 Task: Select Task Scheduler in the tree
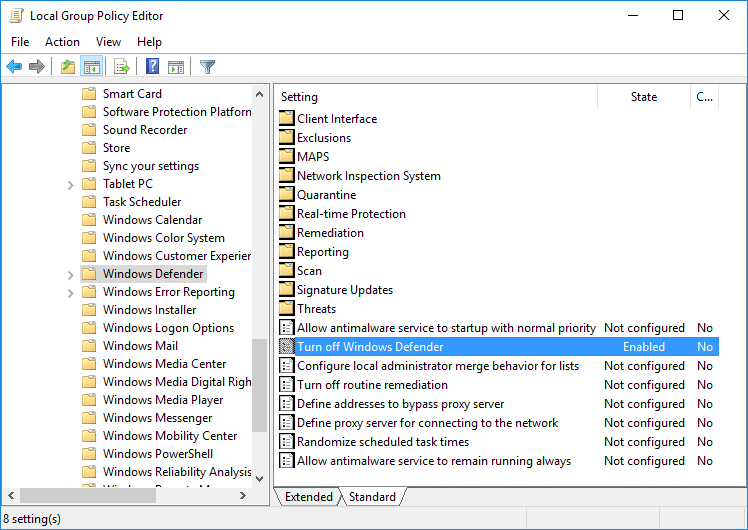(x=142, y=202)
